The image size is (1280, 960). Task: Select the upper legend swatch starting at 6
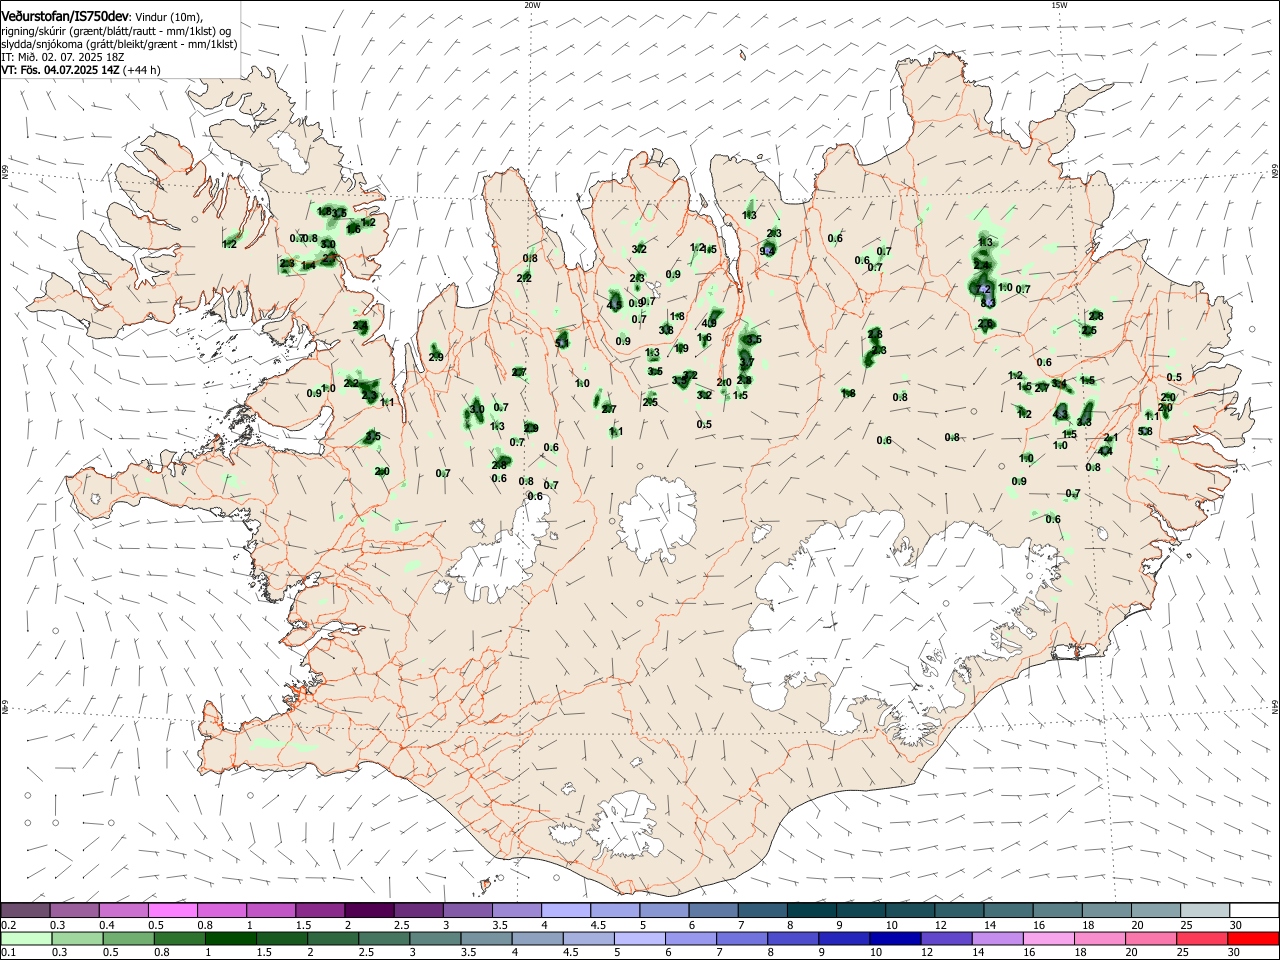click(713, 910)
